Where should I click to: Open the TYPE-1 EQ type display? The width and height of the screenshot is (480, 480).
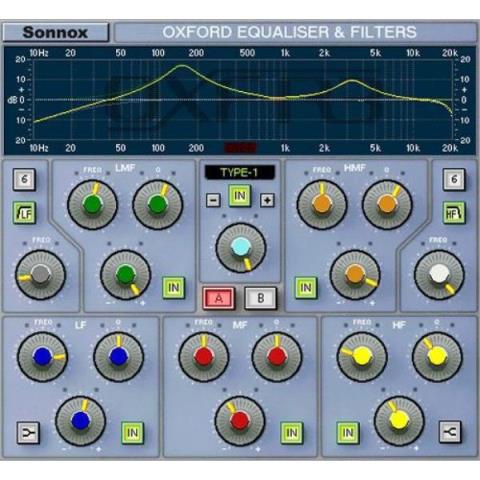(x=240, y=173)
